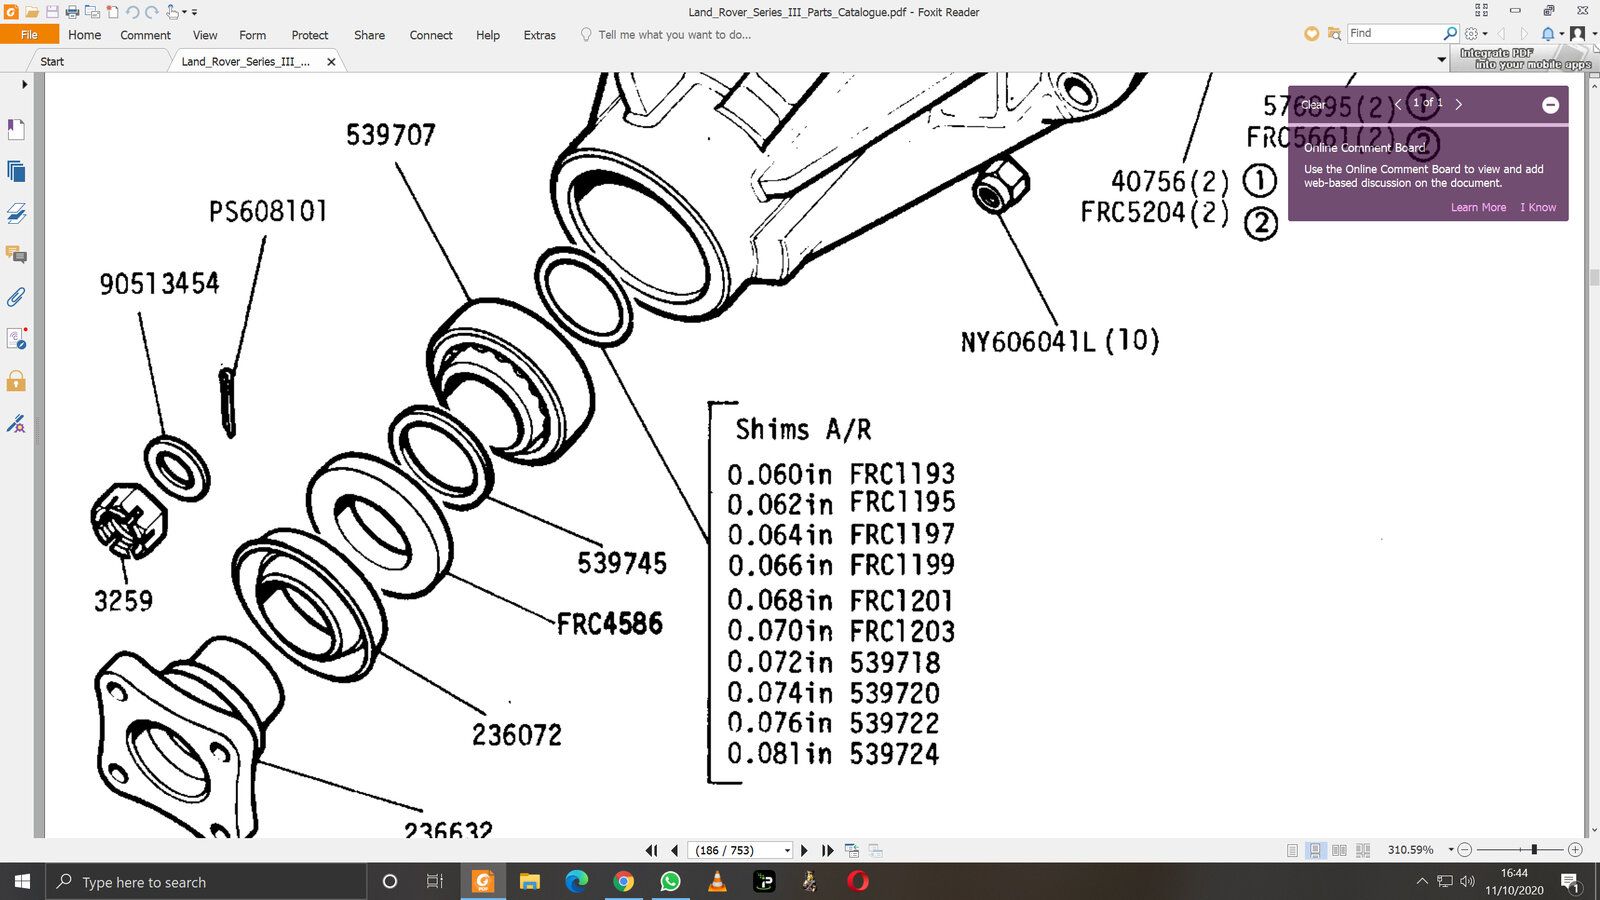The width and height of the screenshot is (1600, 900).
Task: Click the zoom slider handle
Action: point(1534,850)
